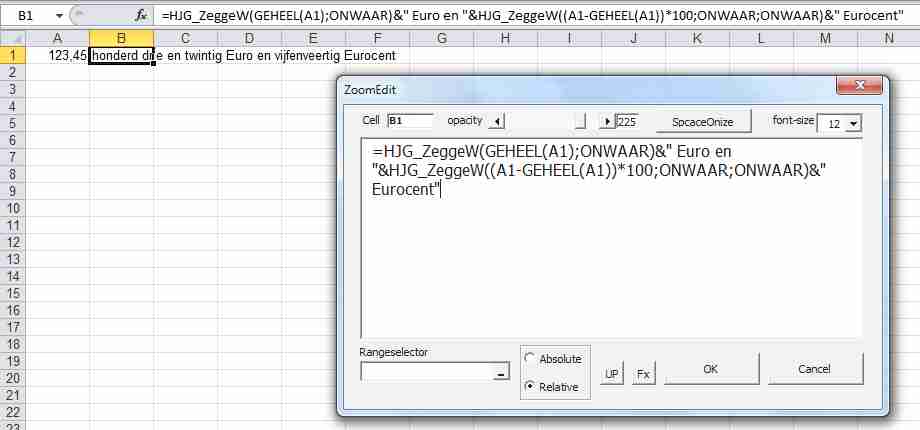Select the Absolute radio button

tap(530, 358)
